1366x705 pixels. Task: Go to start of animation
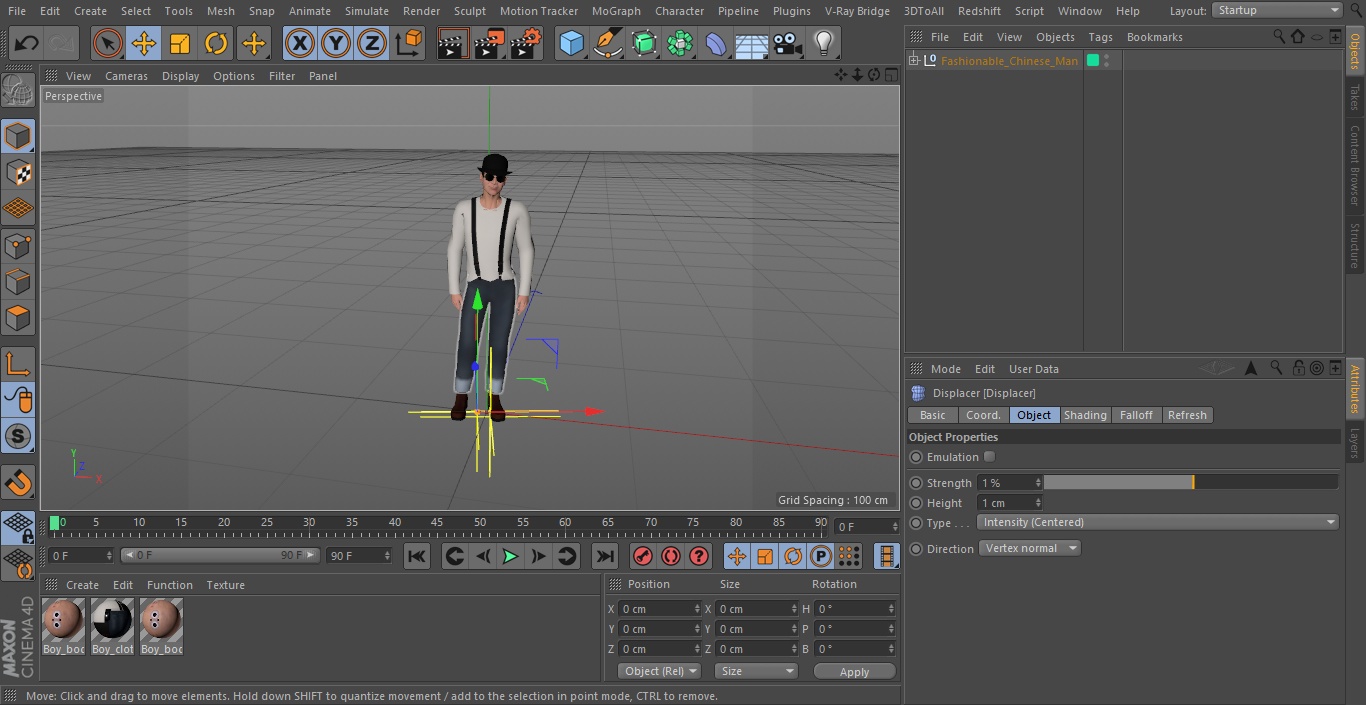tap(417, 556)
